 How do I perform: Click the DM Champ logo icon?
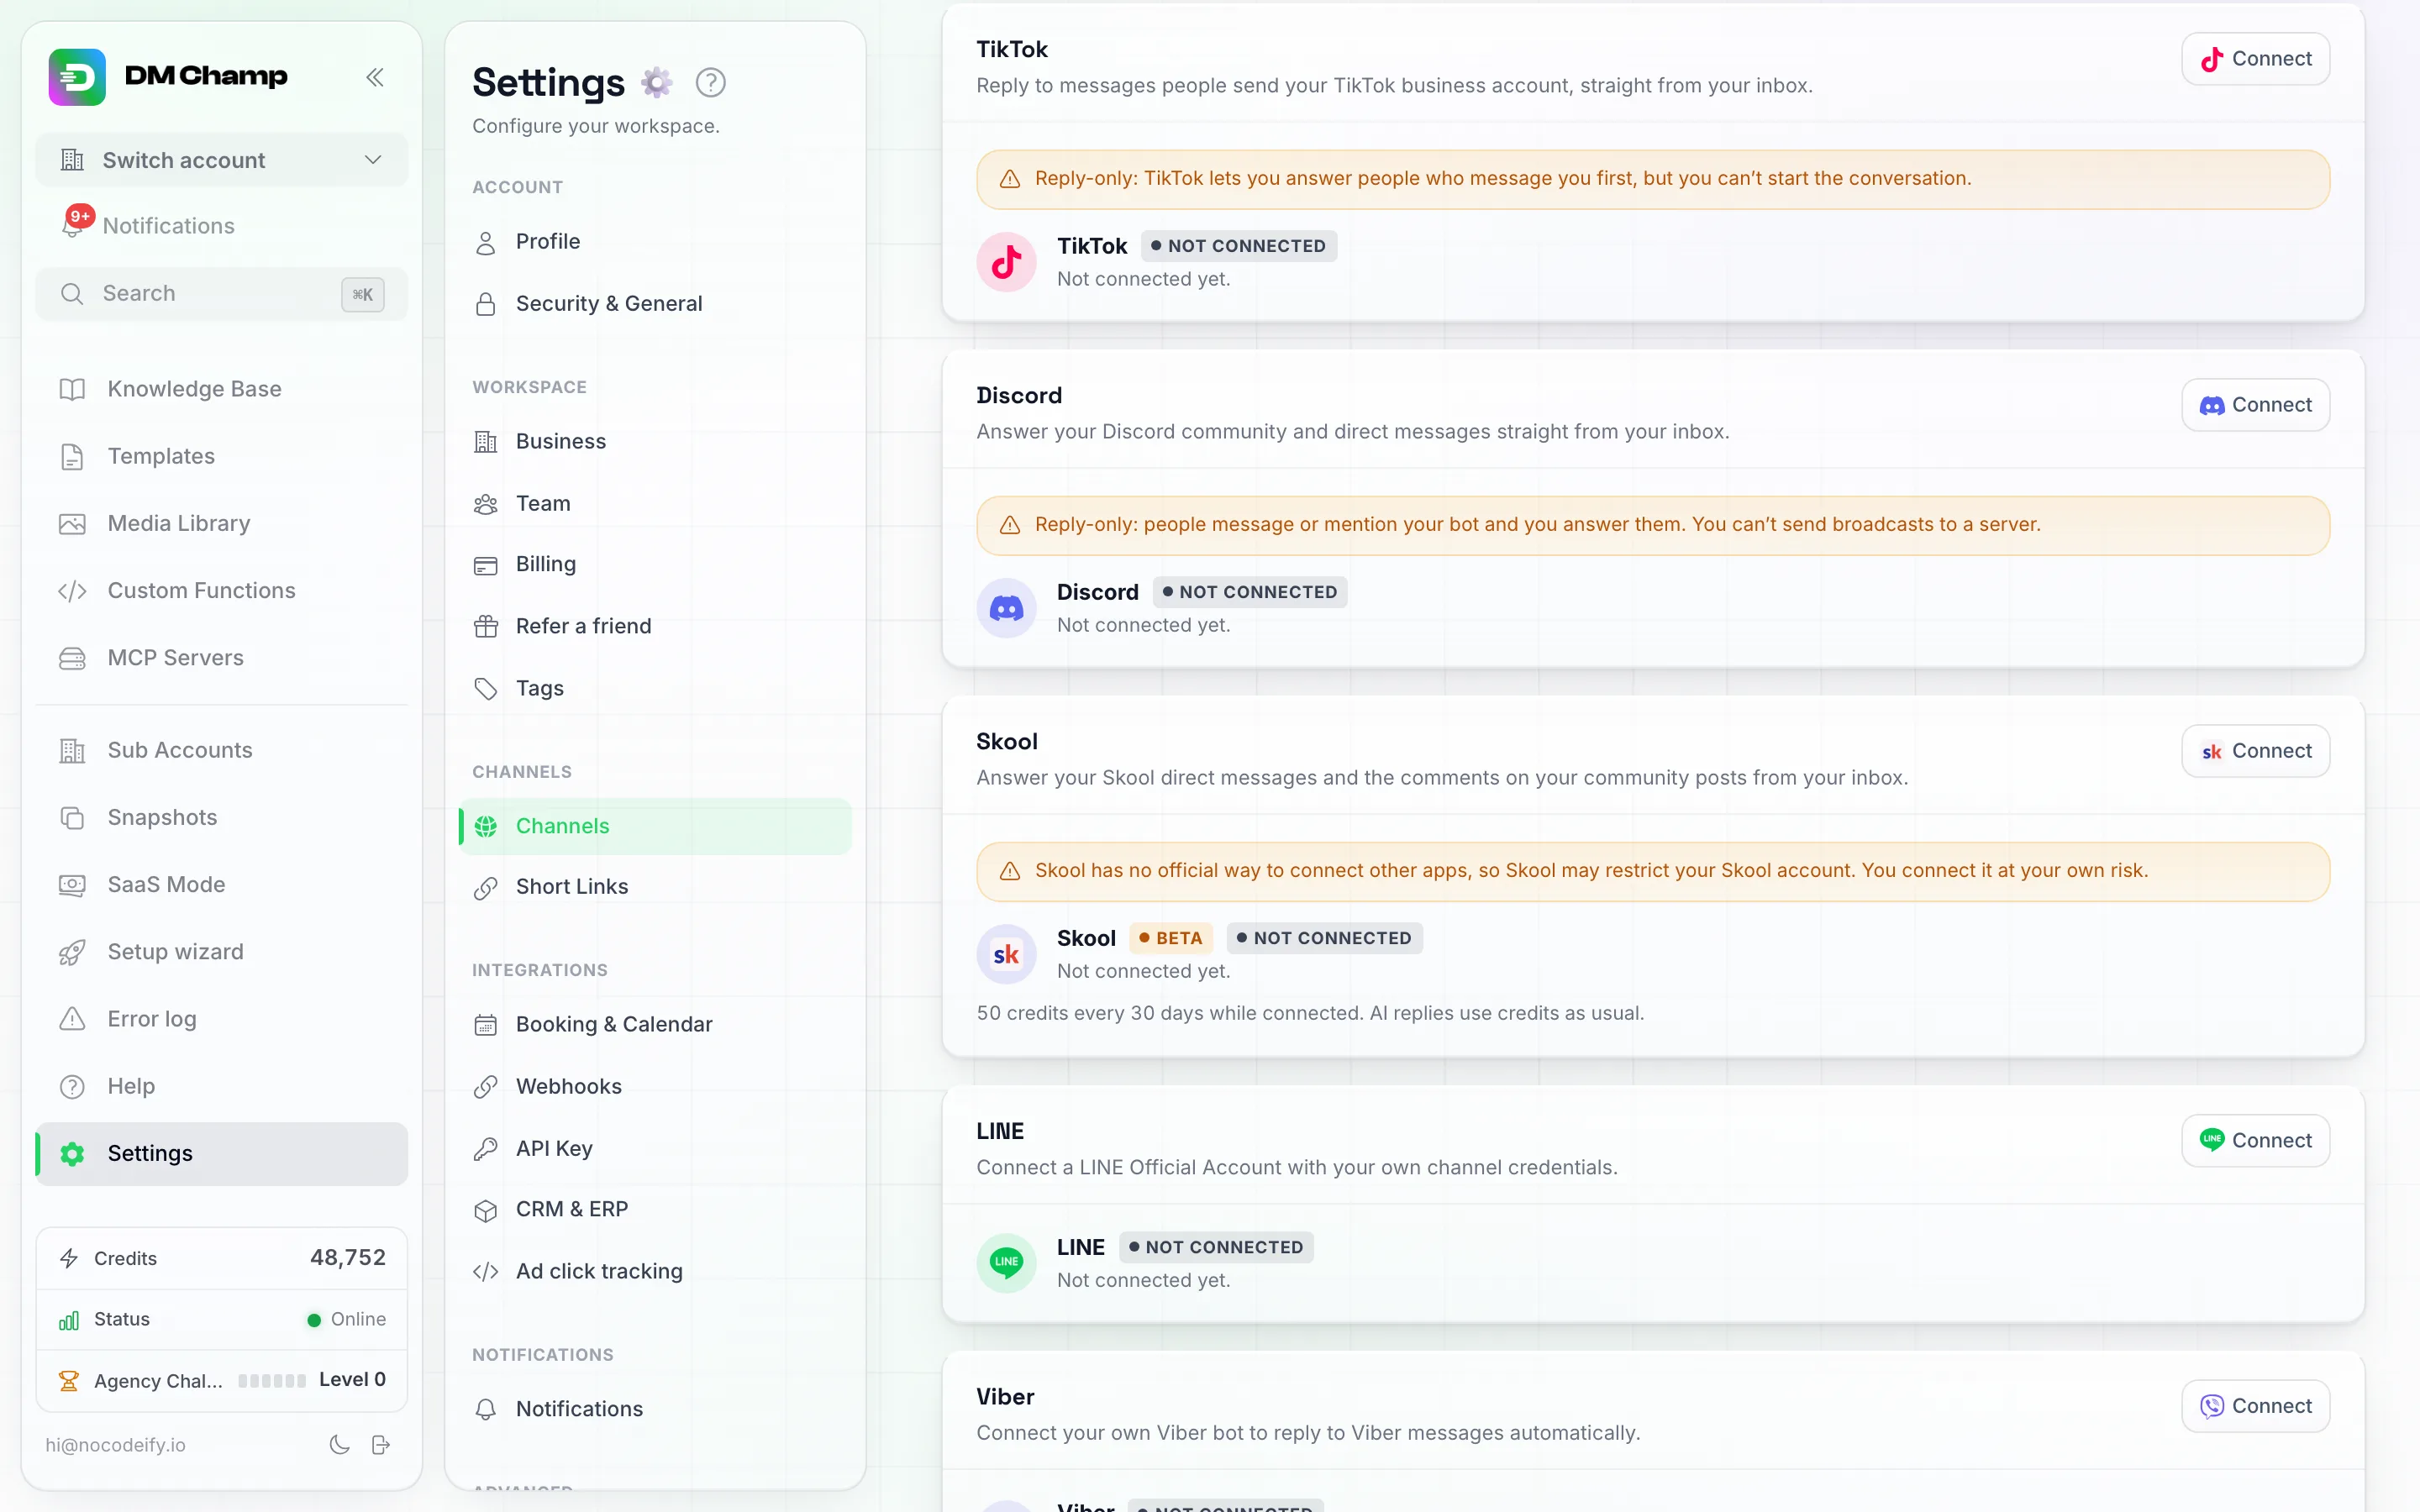pos(77,77)
